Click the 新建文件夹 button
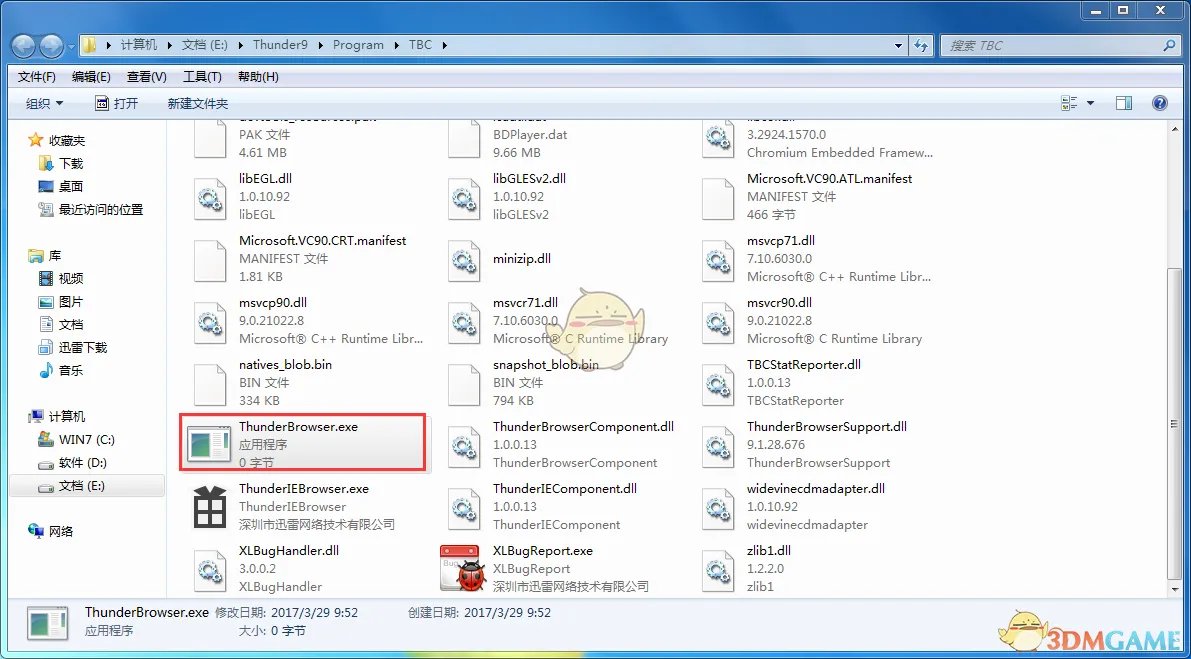Viewport: 1191px width, 659px height. 197,103
